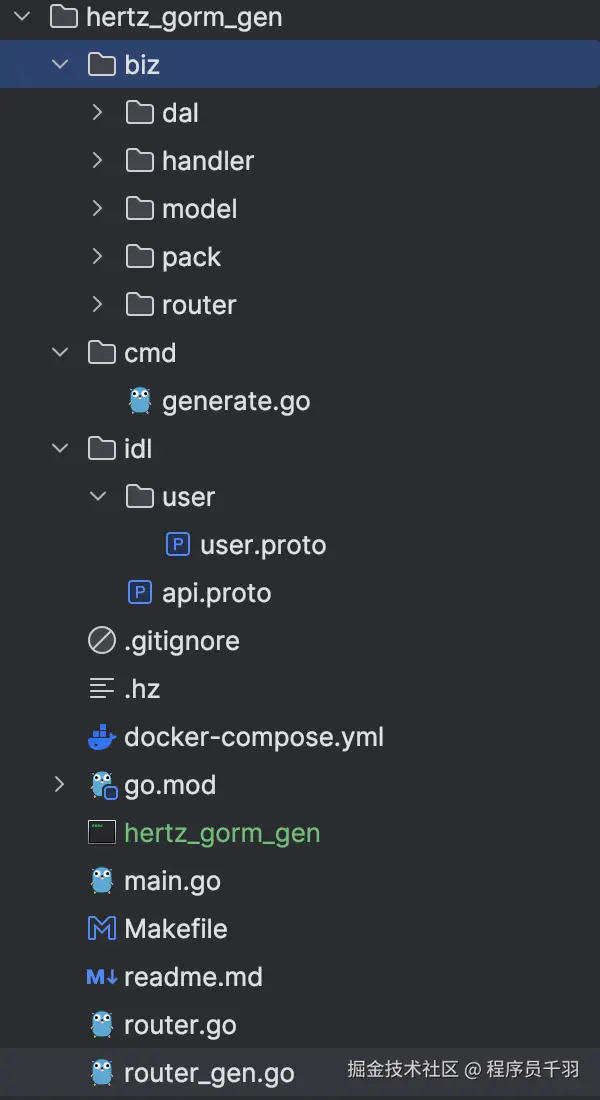
Task: Click the Docker whale icon for docker-compose.yml
Action: point(102,738)
